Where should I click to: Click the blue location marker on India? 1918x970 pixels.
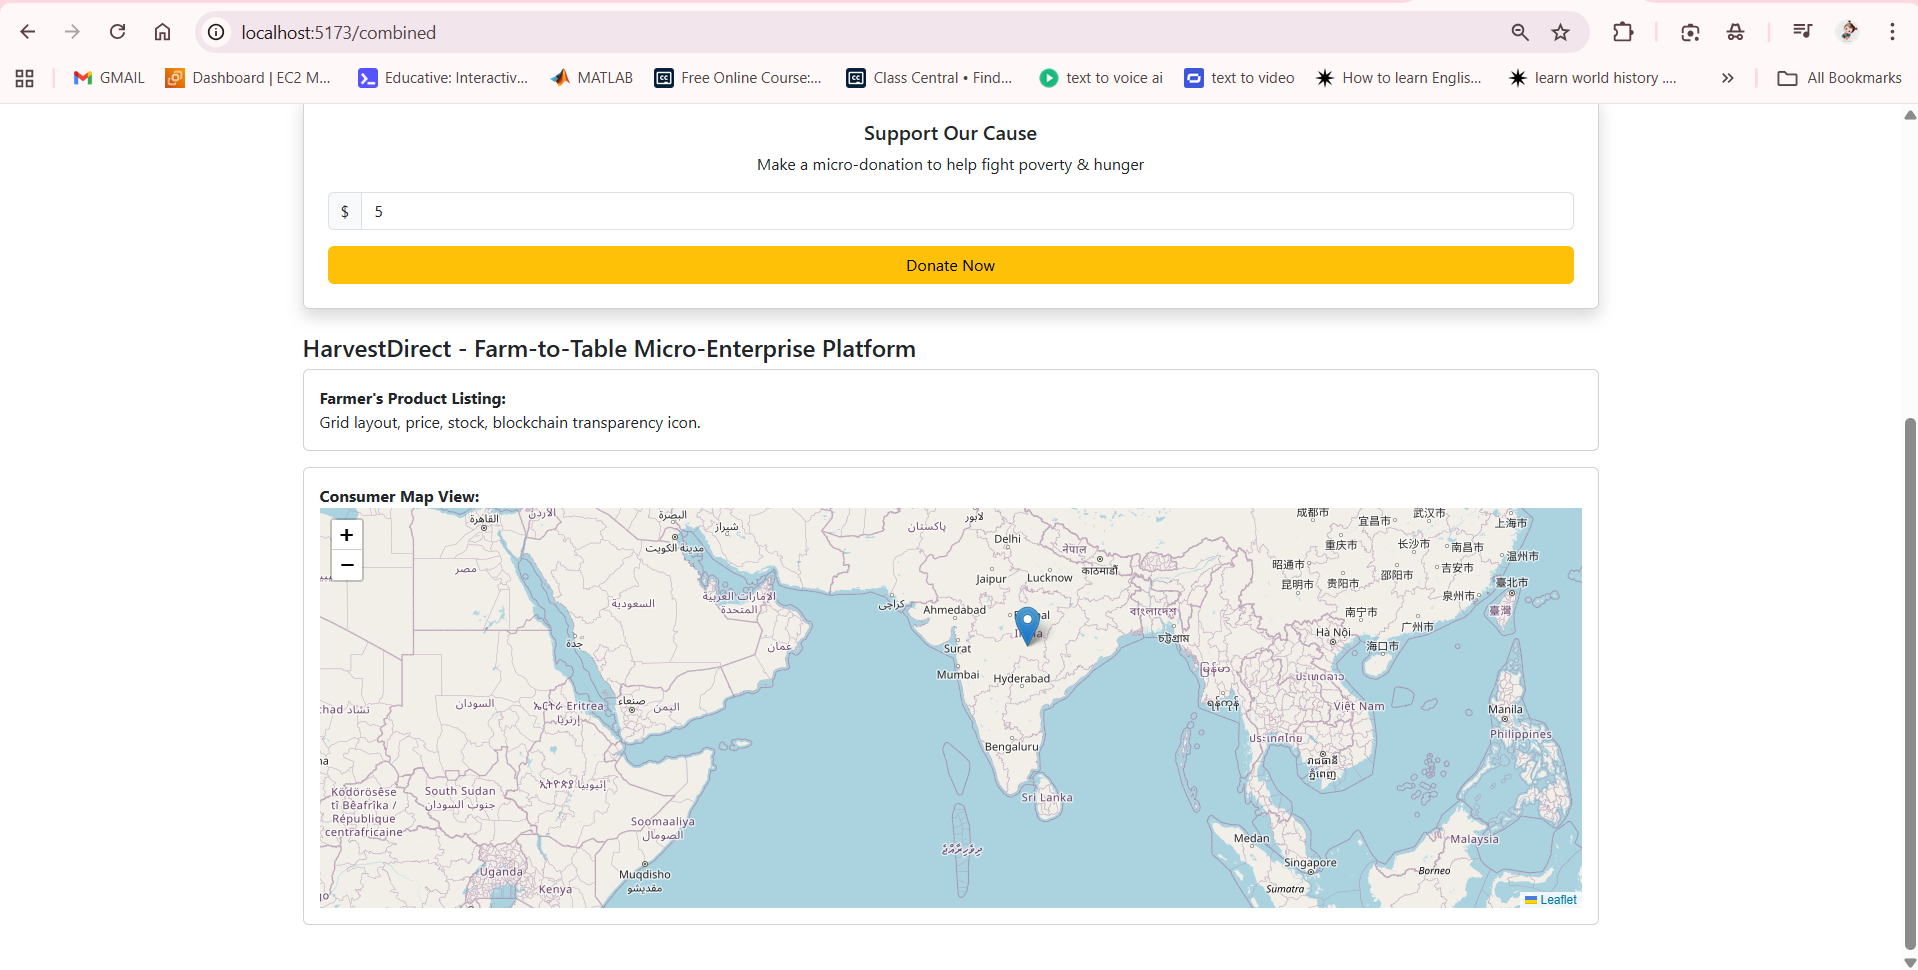point(1027,625)
